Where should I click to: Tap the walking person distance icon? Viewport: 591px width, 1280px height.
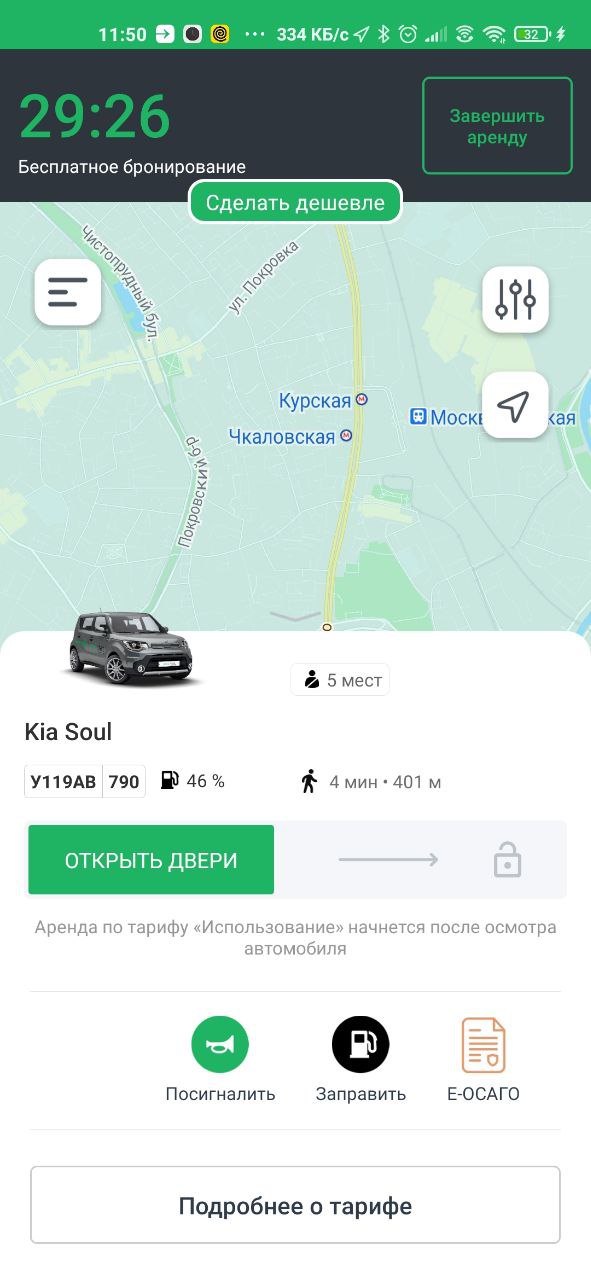[309, 781]
